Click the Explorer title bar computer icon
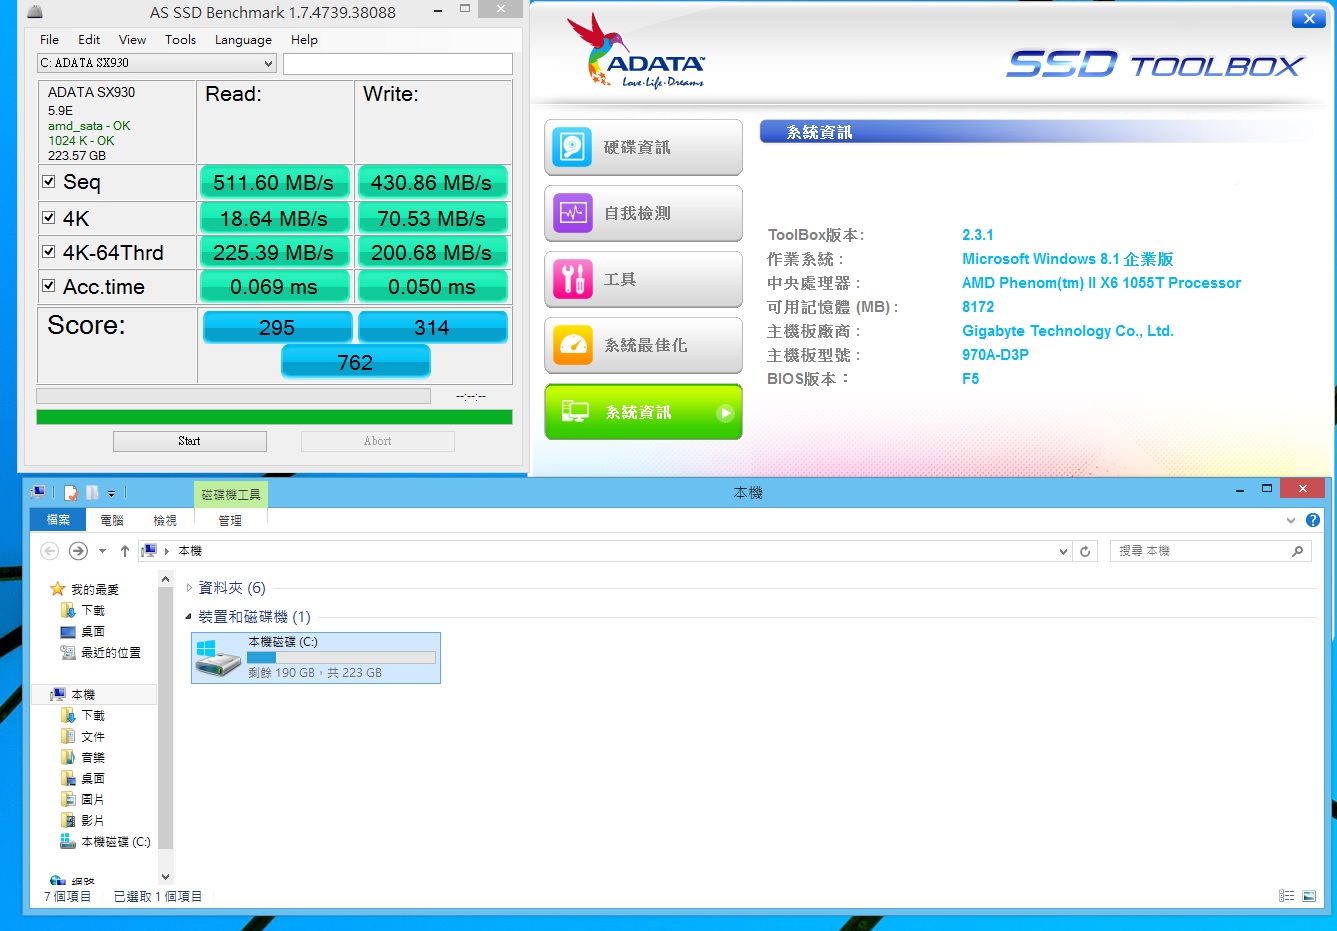 click(x=38, y=492)
